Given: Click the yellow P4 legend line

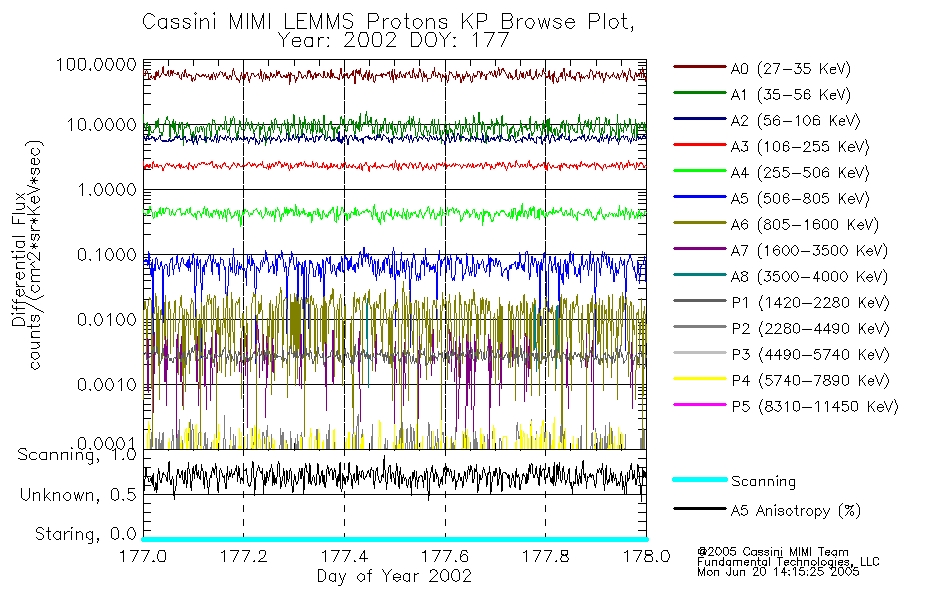Looking at the screenshot, I should pos(699,379).
